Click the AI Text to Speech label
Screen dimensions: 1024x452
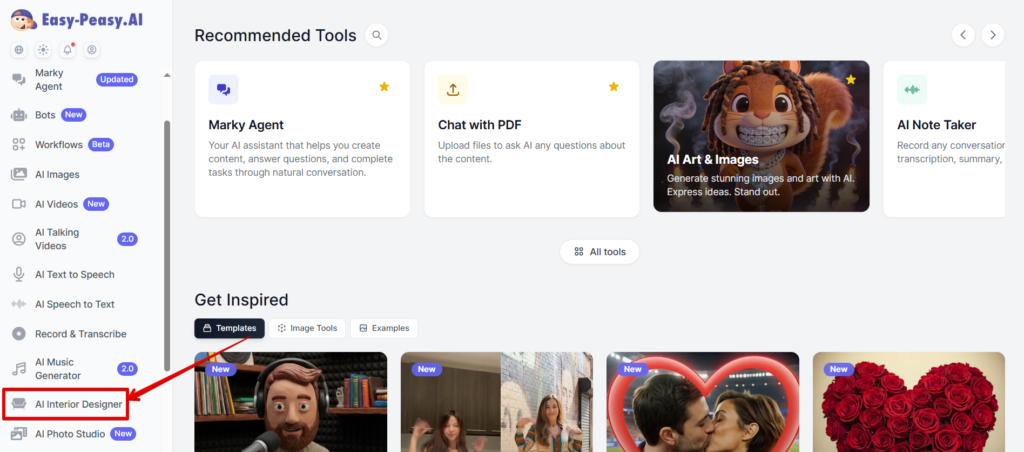[x=74, y=274]
